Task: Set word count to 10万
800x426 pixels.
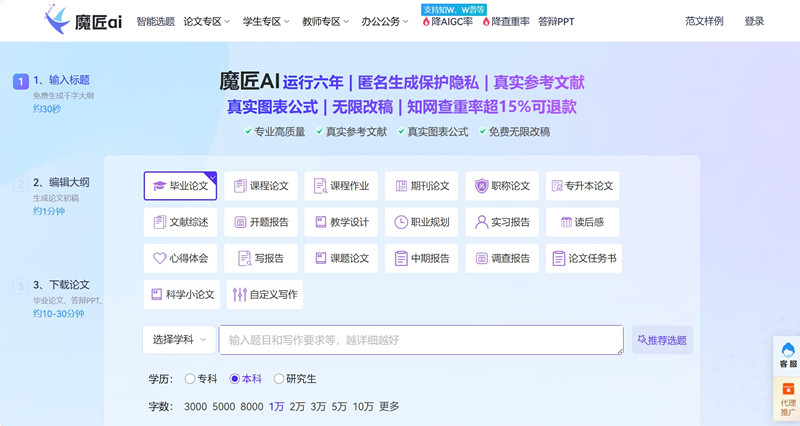Action: tap(363, 407)
